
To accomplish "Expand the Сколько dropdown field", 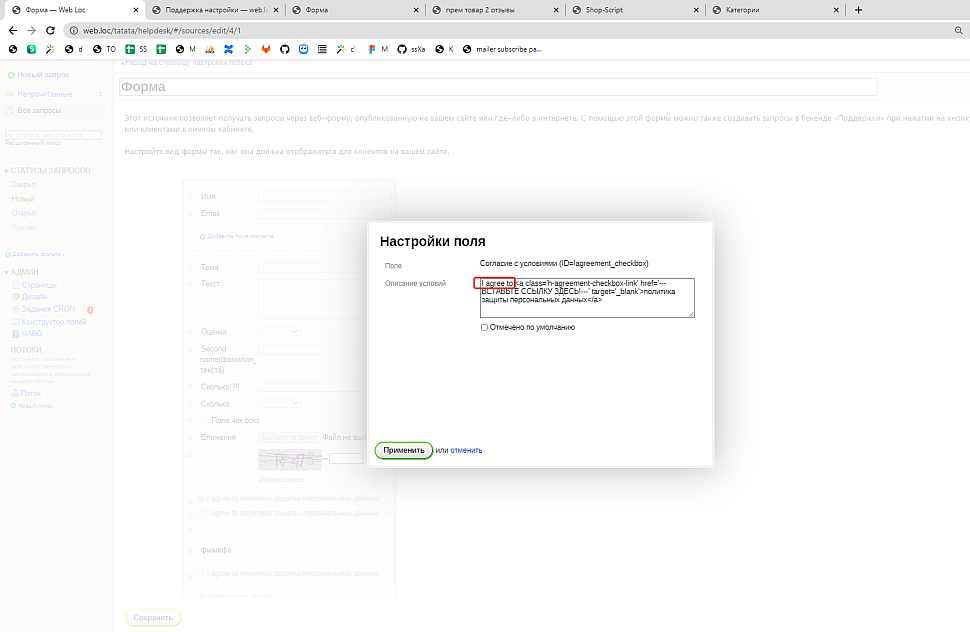I will pyautogui.click(x=279, y=403).
